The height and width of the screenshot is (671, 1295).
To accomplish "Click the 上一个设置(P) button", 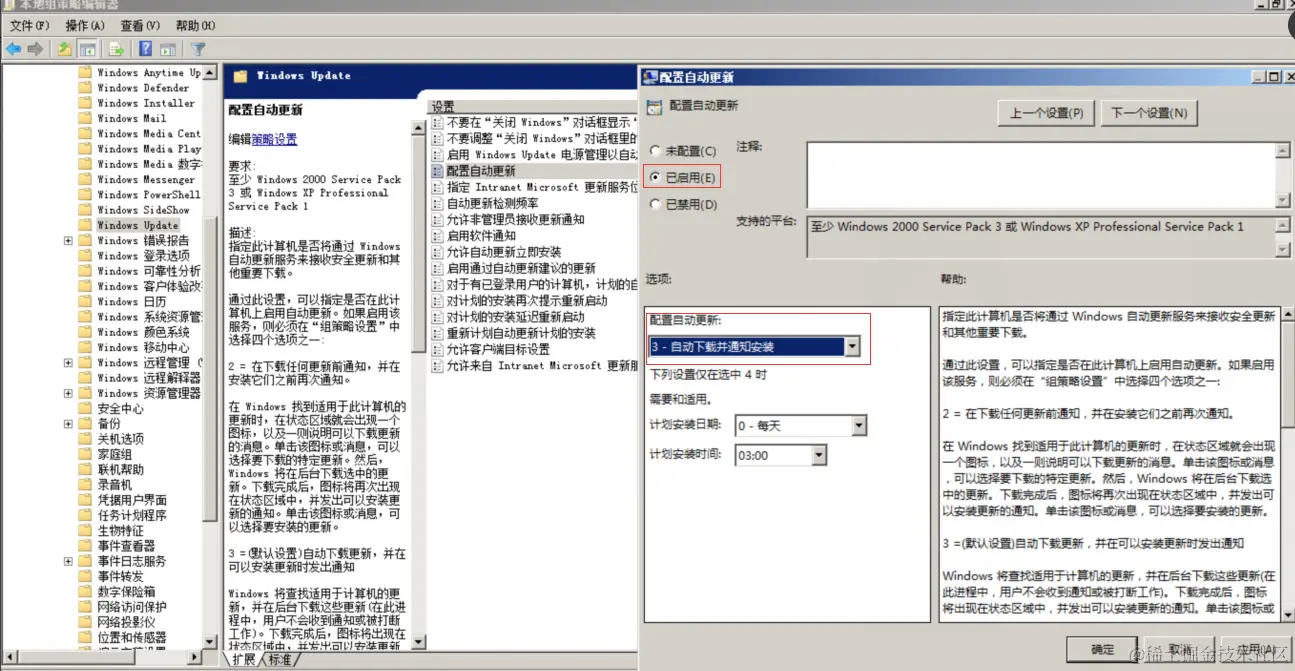I will [x=1046, y=113].
